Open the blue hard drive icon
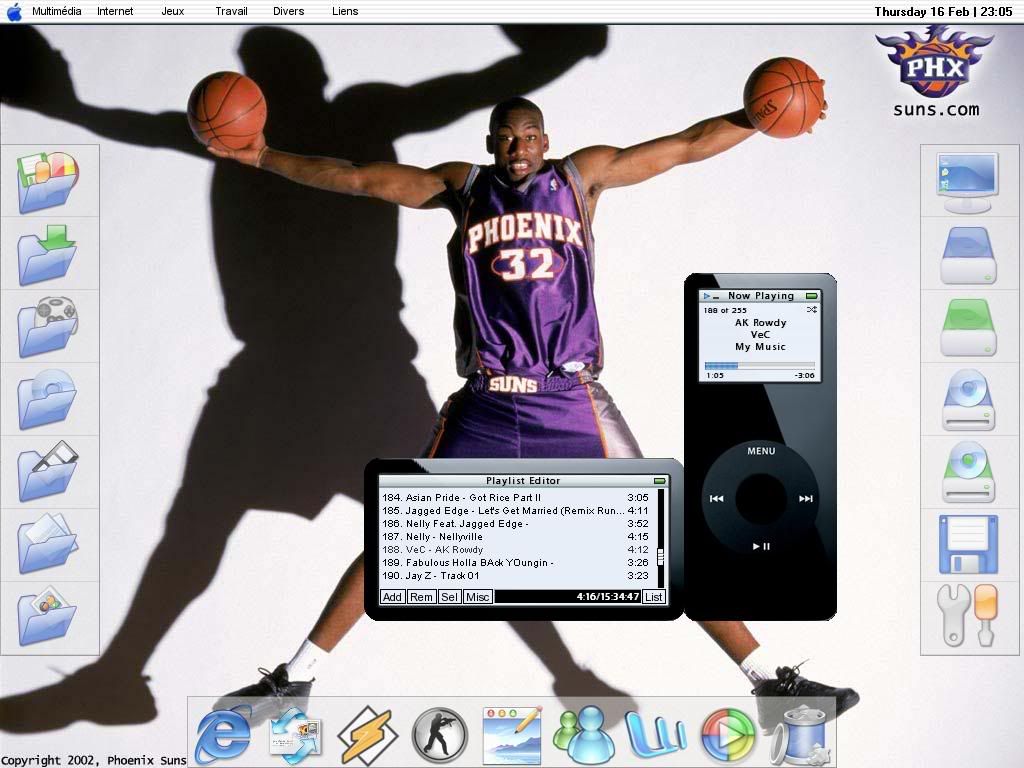Image resolution: width=1024 pixels, height=768 pixels. tap(968, 255)
